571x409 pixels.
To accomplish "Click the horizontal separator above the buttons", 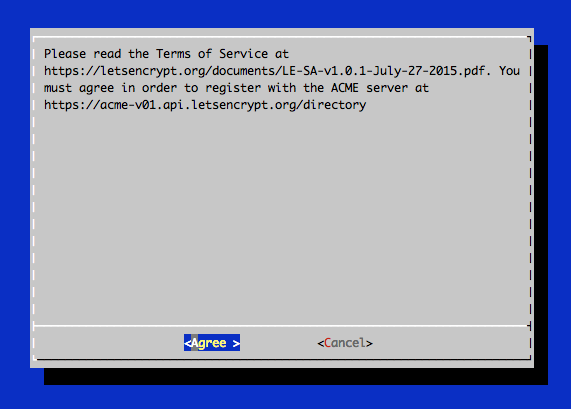I will point(281,326).
